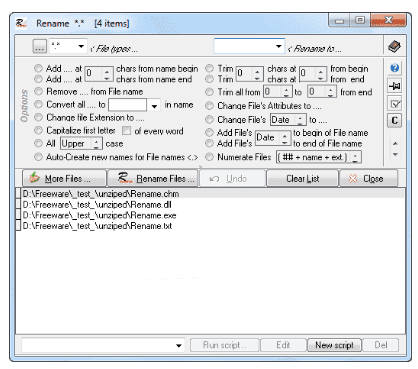Click the Edit script button
This screenshot has height=369, width=418.
pyautogui.click(x=283, y=345)
